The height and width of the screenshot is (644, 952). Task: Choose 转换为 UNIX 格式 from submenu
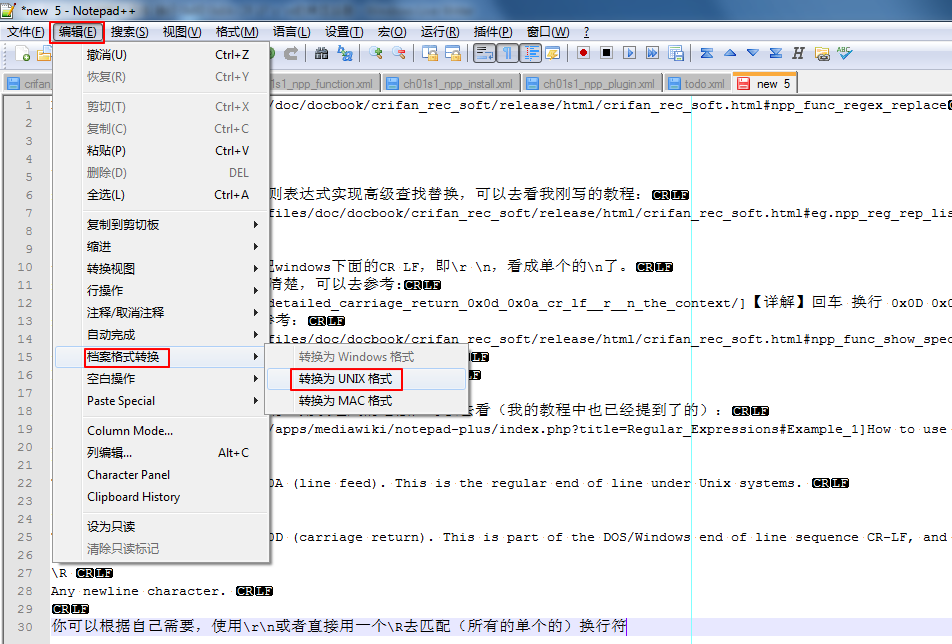coord(345,379)
